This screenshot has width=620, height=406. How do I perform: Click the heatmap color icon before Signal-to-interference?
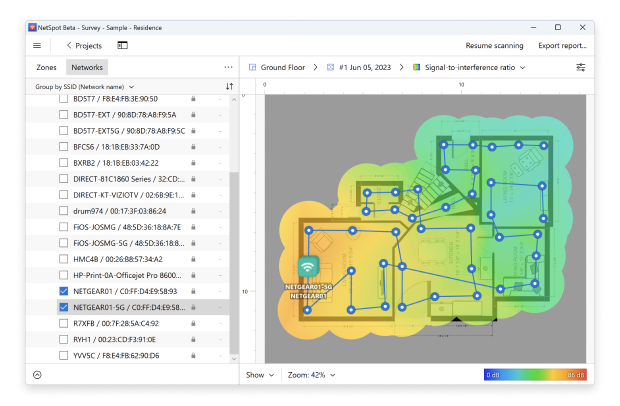(416, 67)
